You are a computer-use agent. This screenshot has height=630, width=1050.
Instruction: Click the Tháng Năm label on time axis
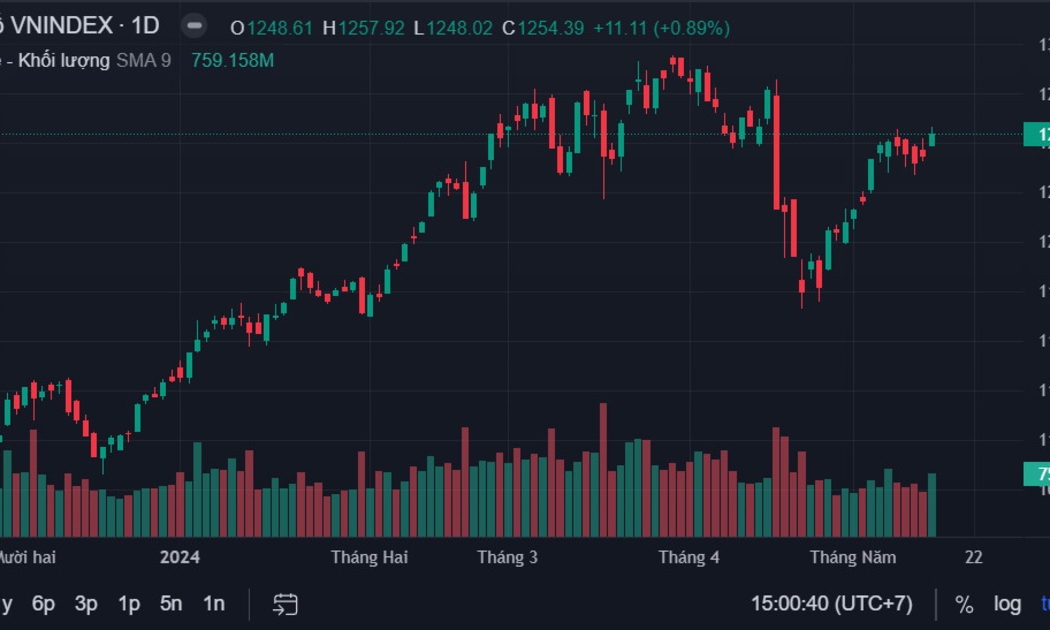coord(852,557)
